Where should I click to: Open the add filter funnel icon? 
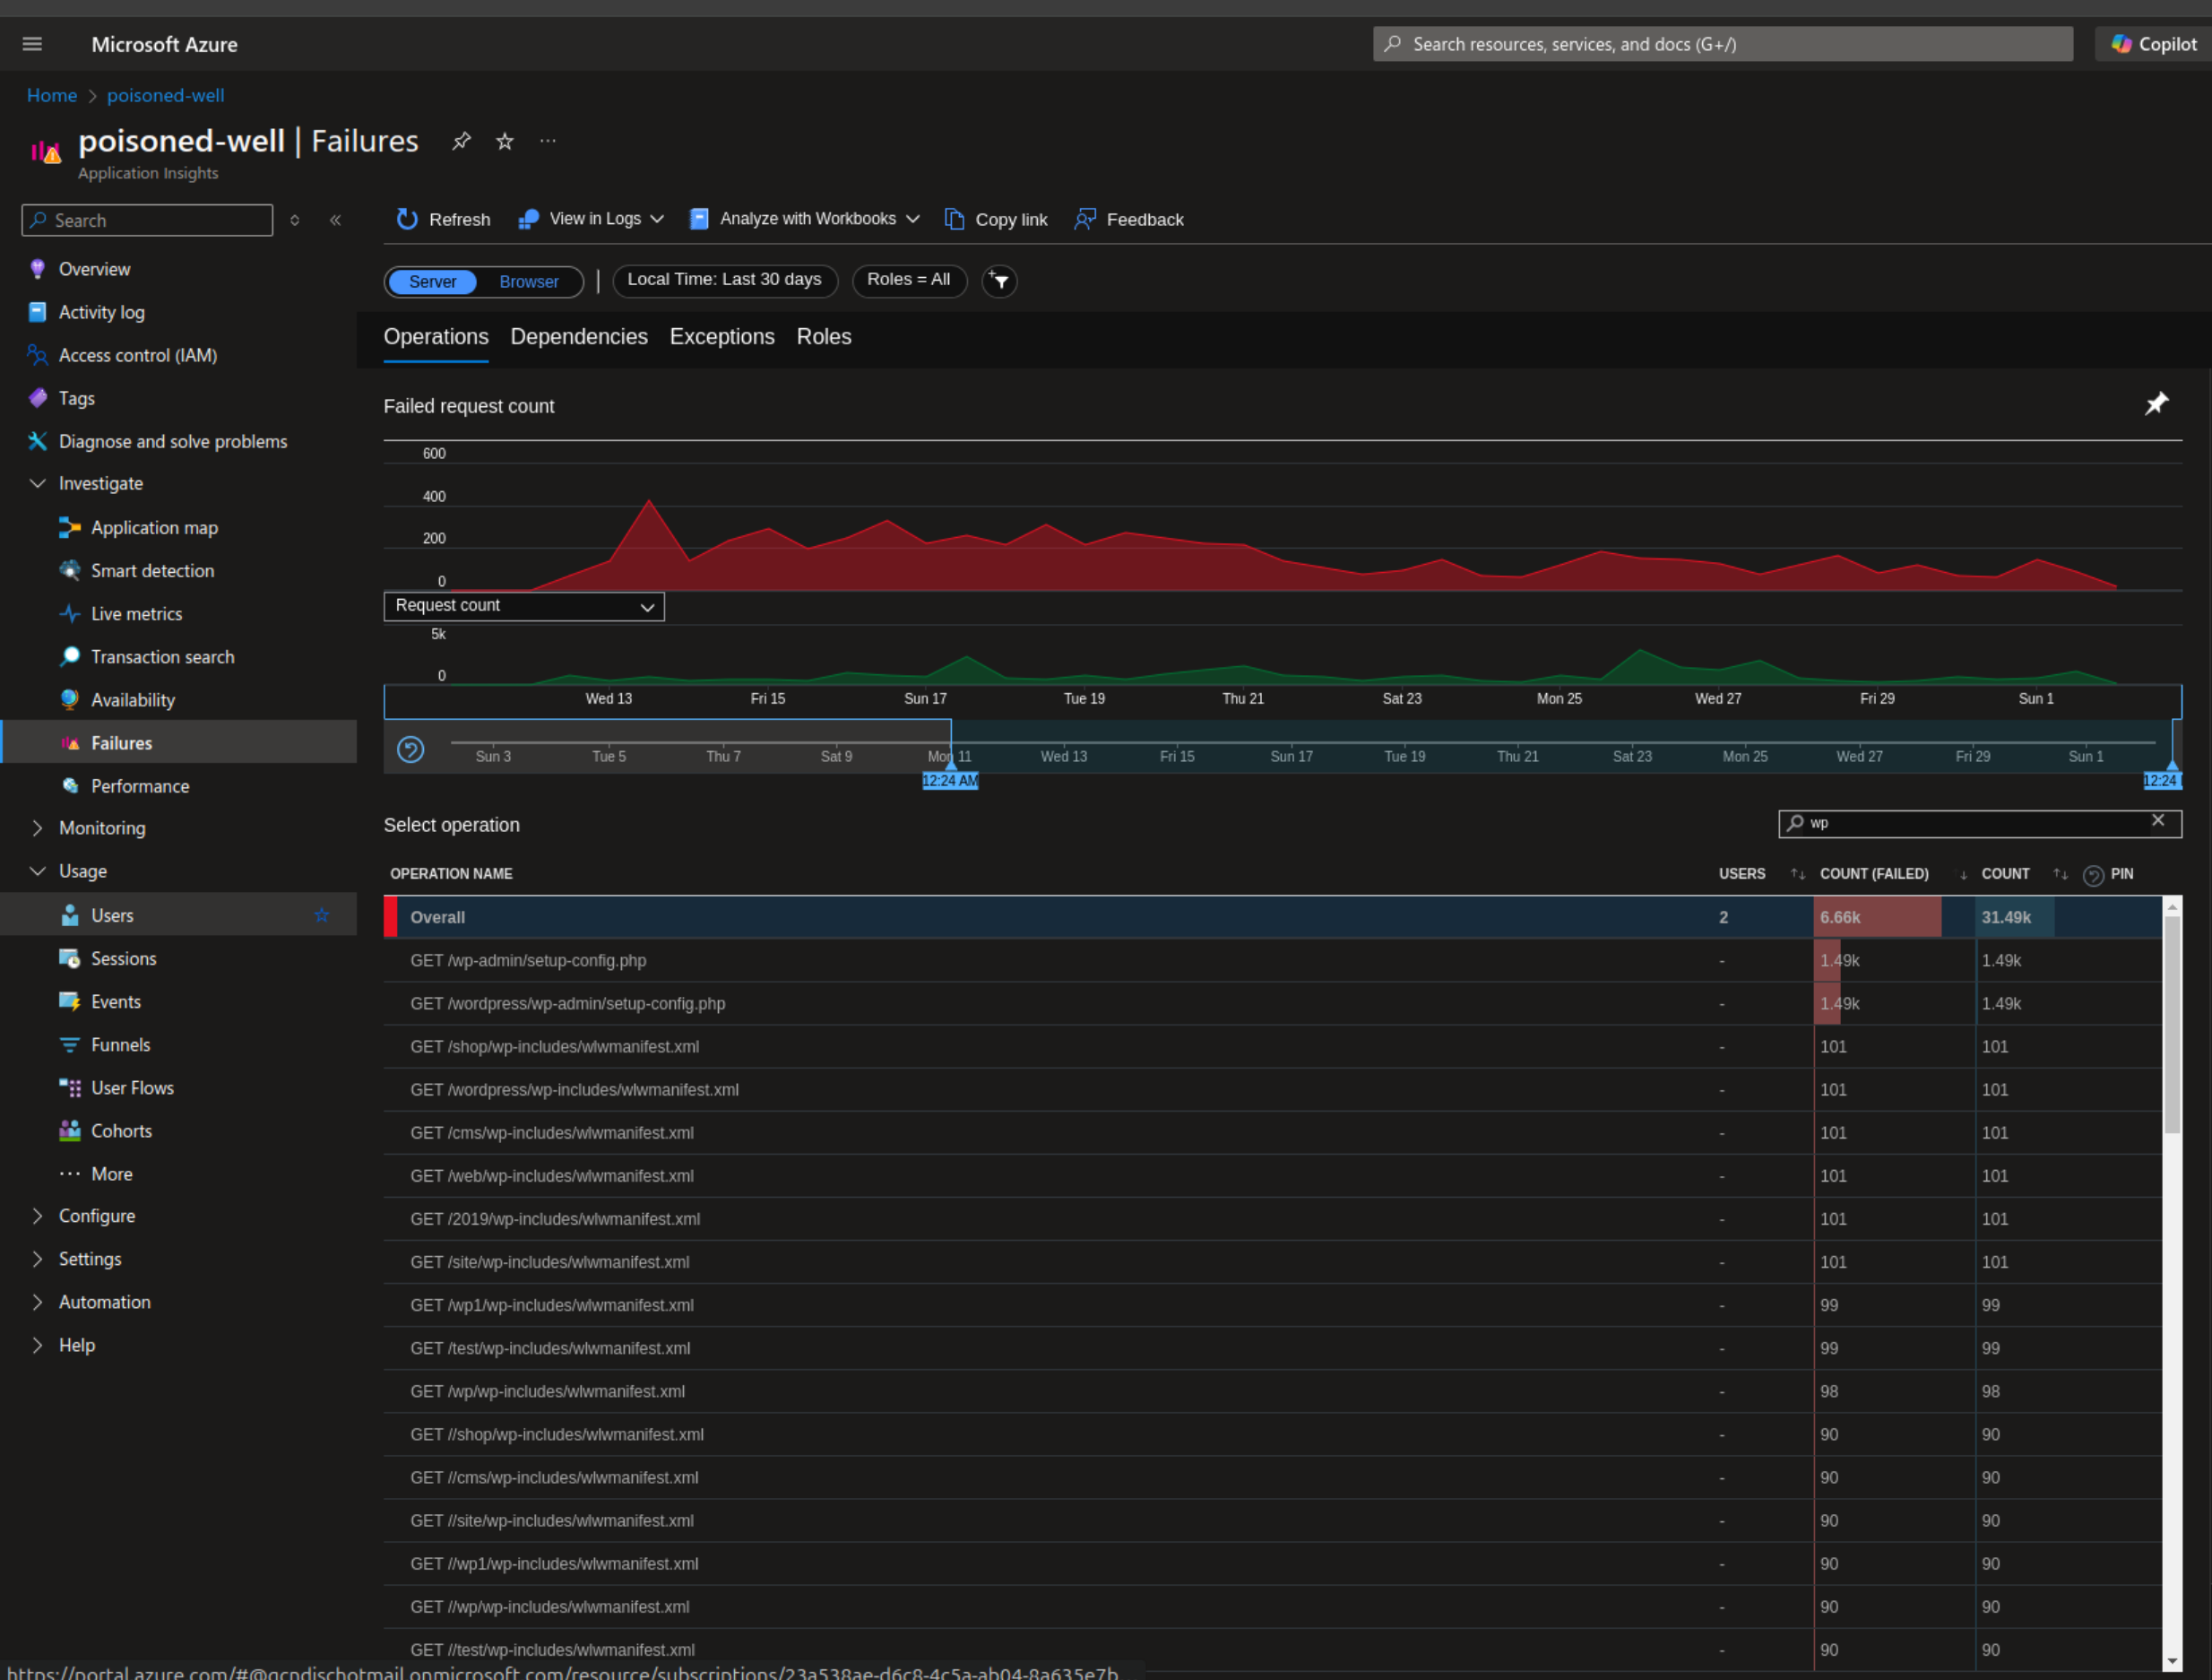click(x=1000, y=281)
